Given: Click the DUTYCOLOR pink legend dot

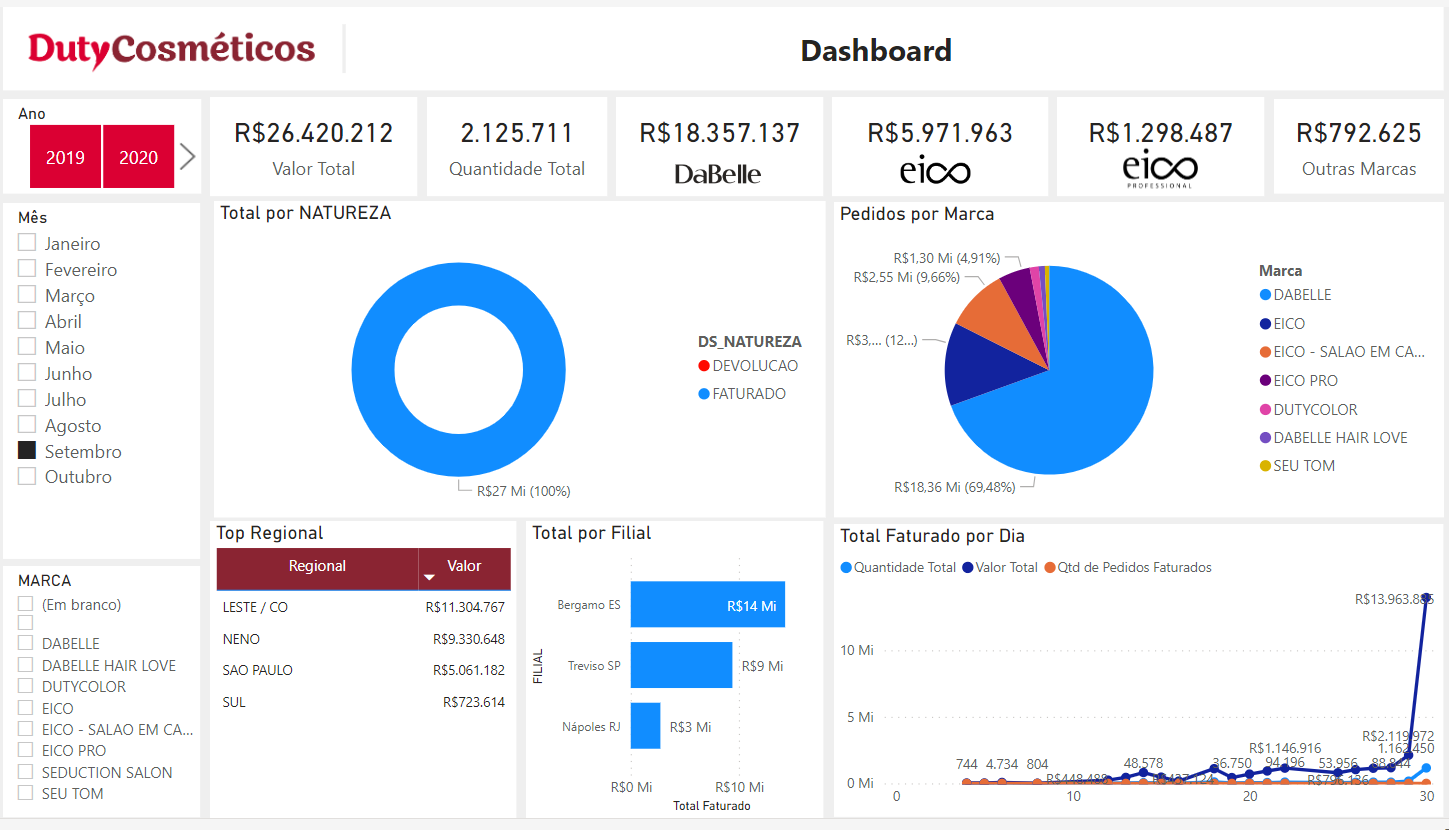Looking at the screenshot, I should 1265,409.
